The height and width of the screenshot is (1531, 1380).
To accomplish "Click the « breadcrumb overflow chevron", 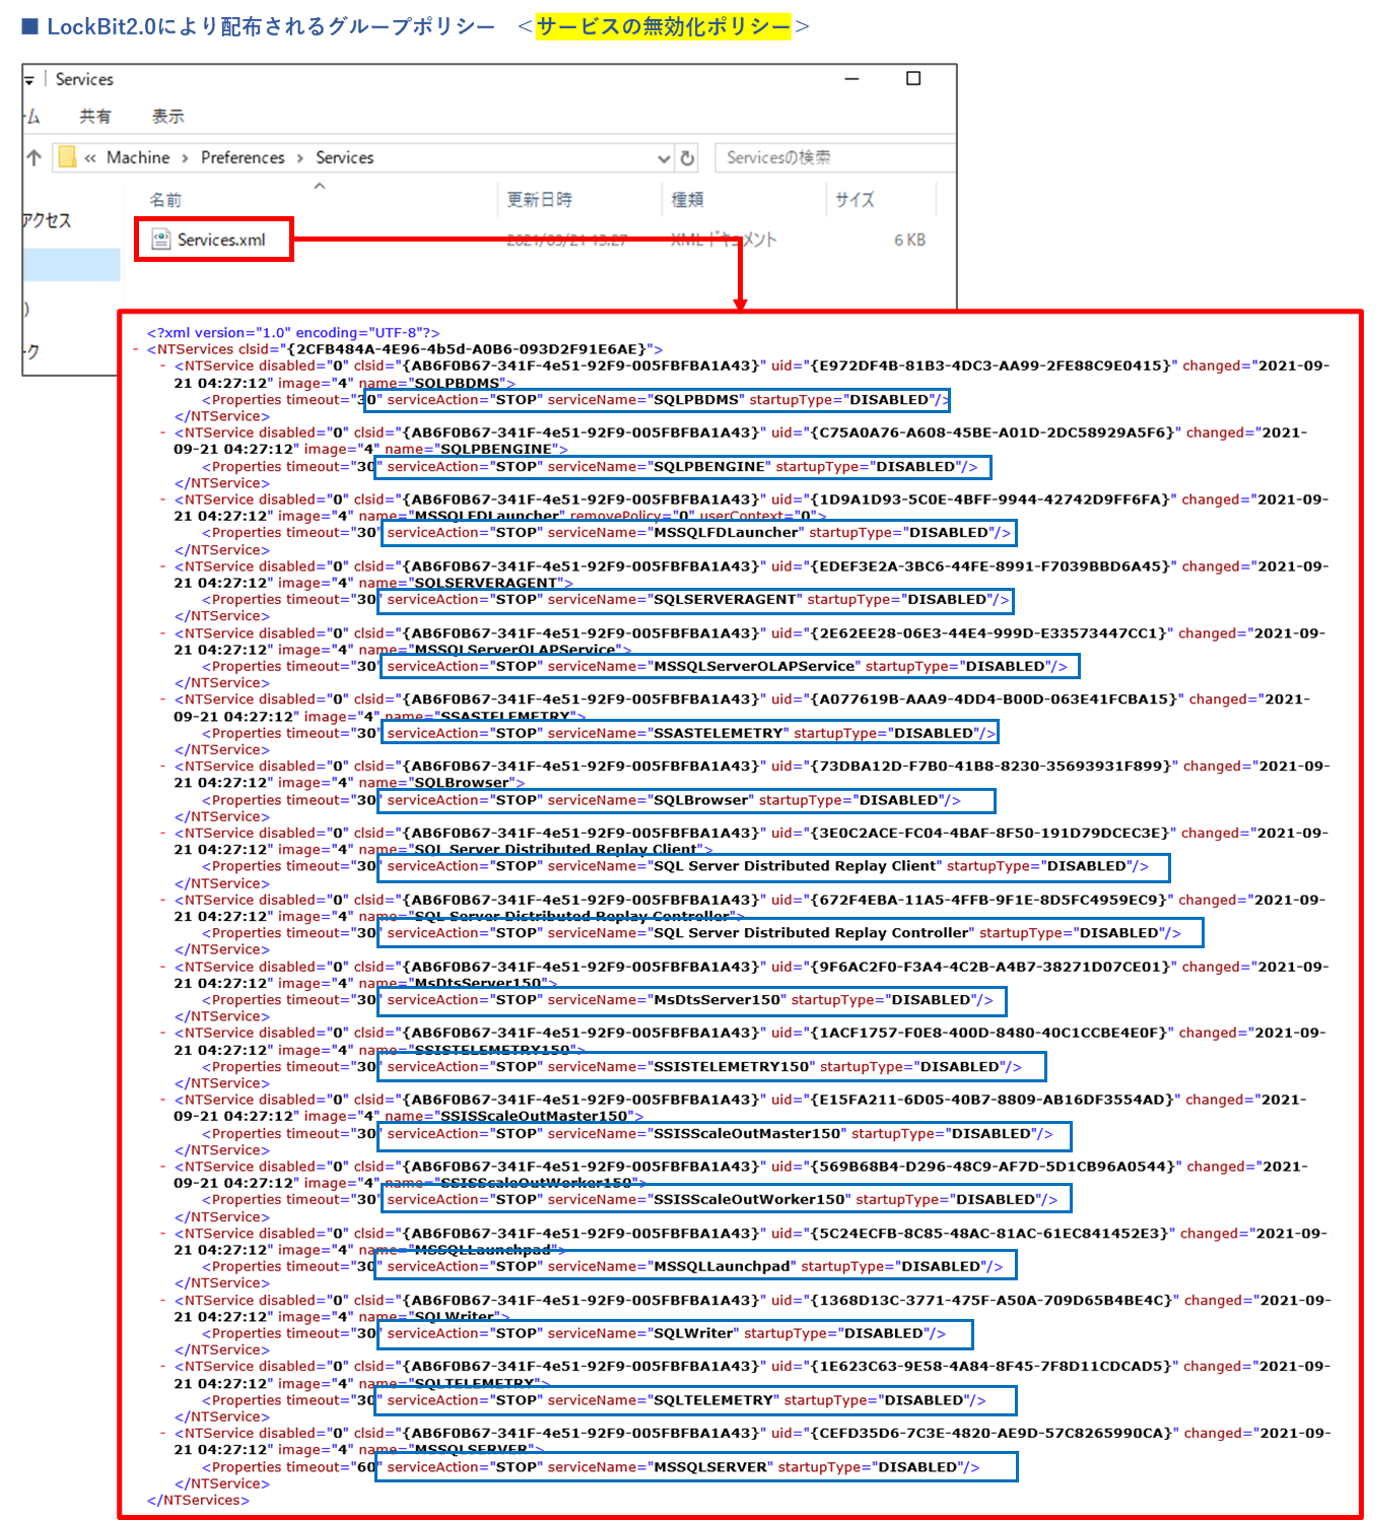I will coord(90,158).
